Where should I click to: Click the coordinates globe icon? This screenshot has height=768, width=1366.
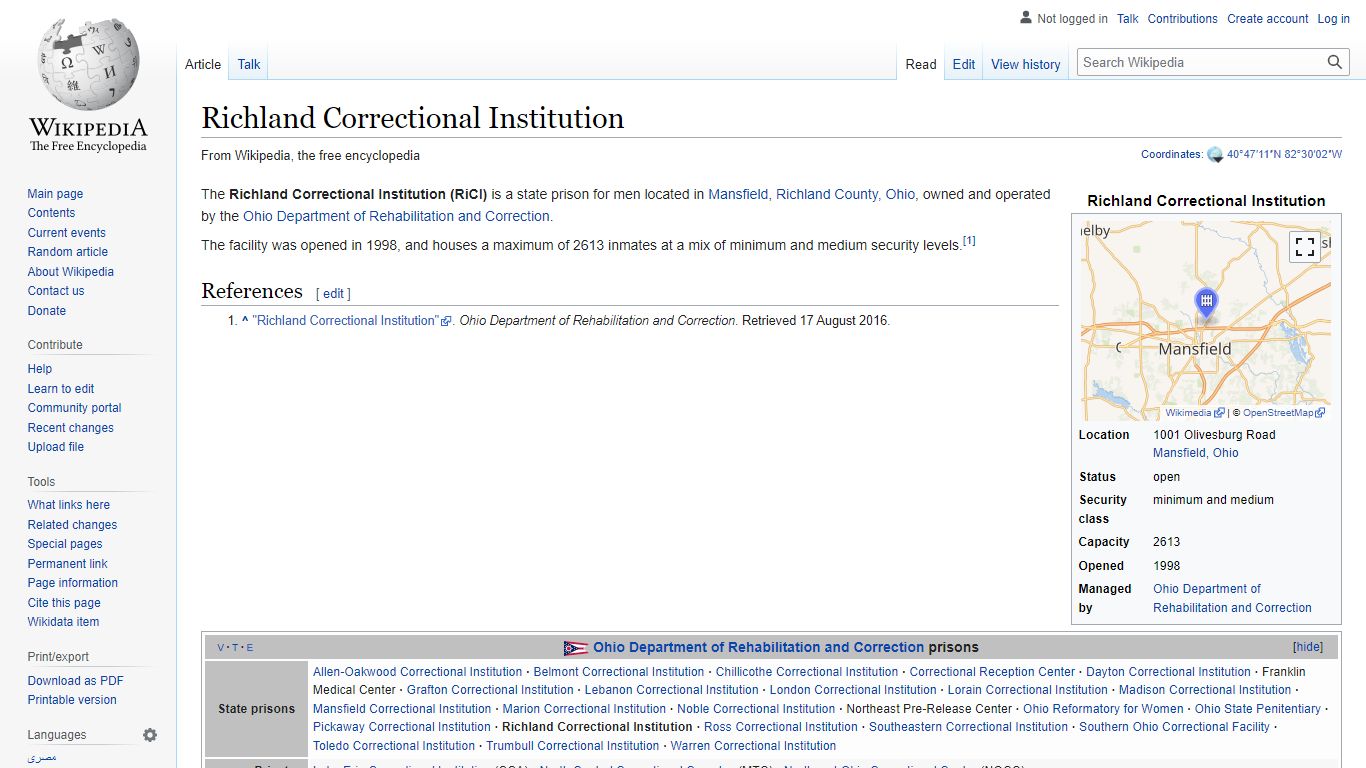1215,155
